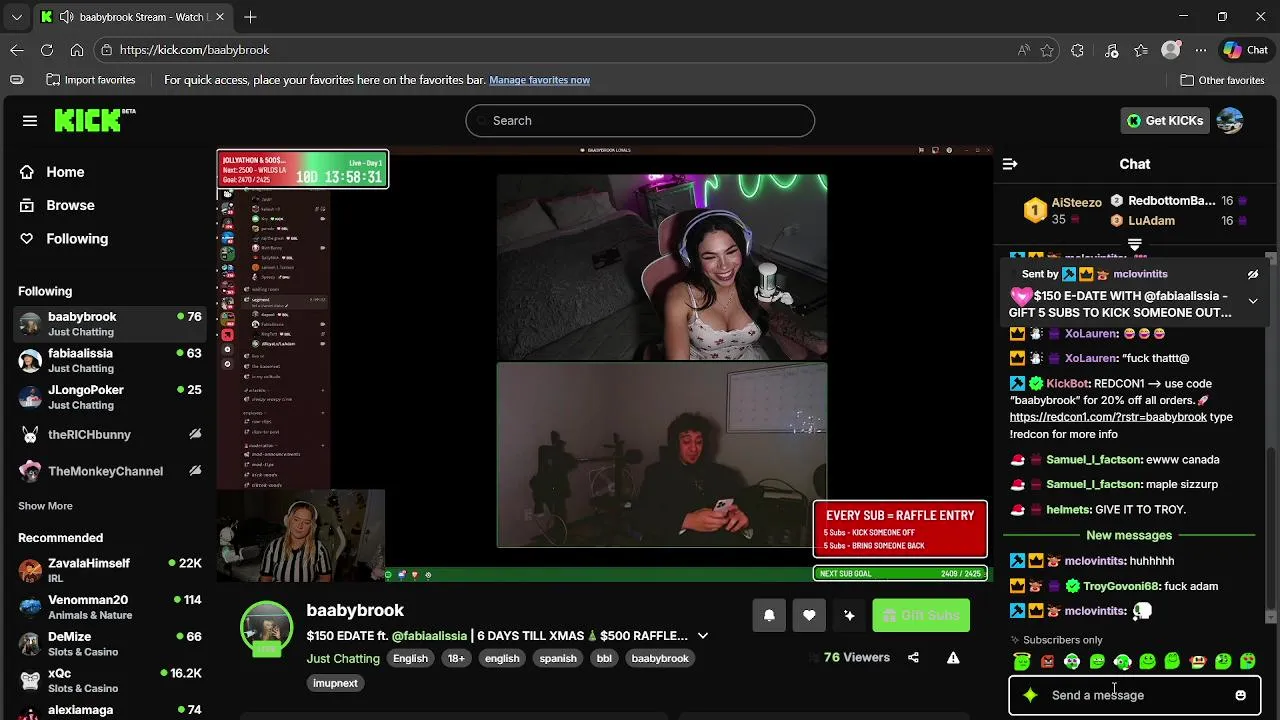Open baabybrook channel in Following list

(x=110, y=324)
